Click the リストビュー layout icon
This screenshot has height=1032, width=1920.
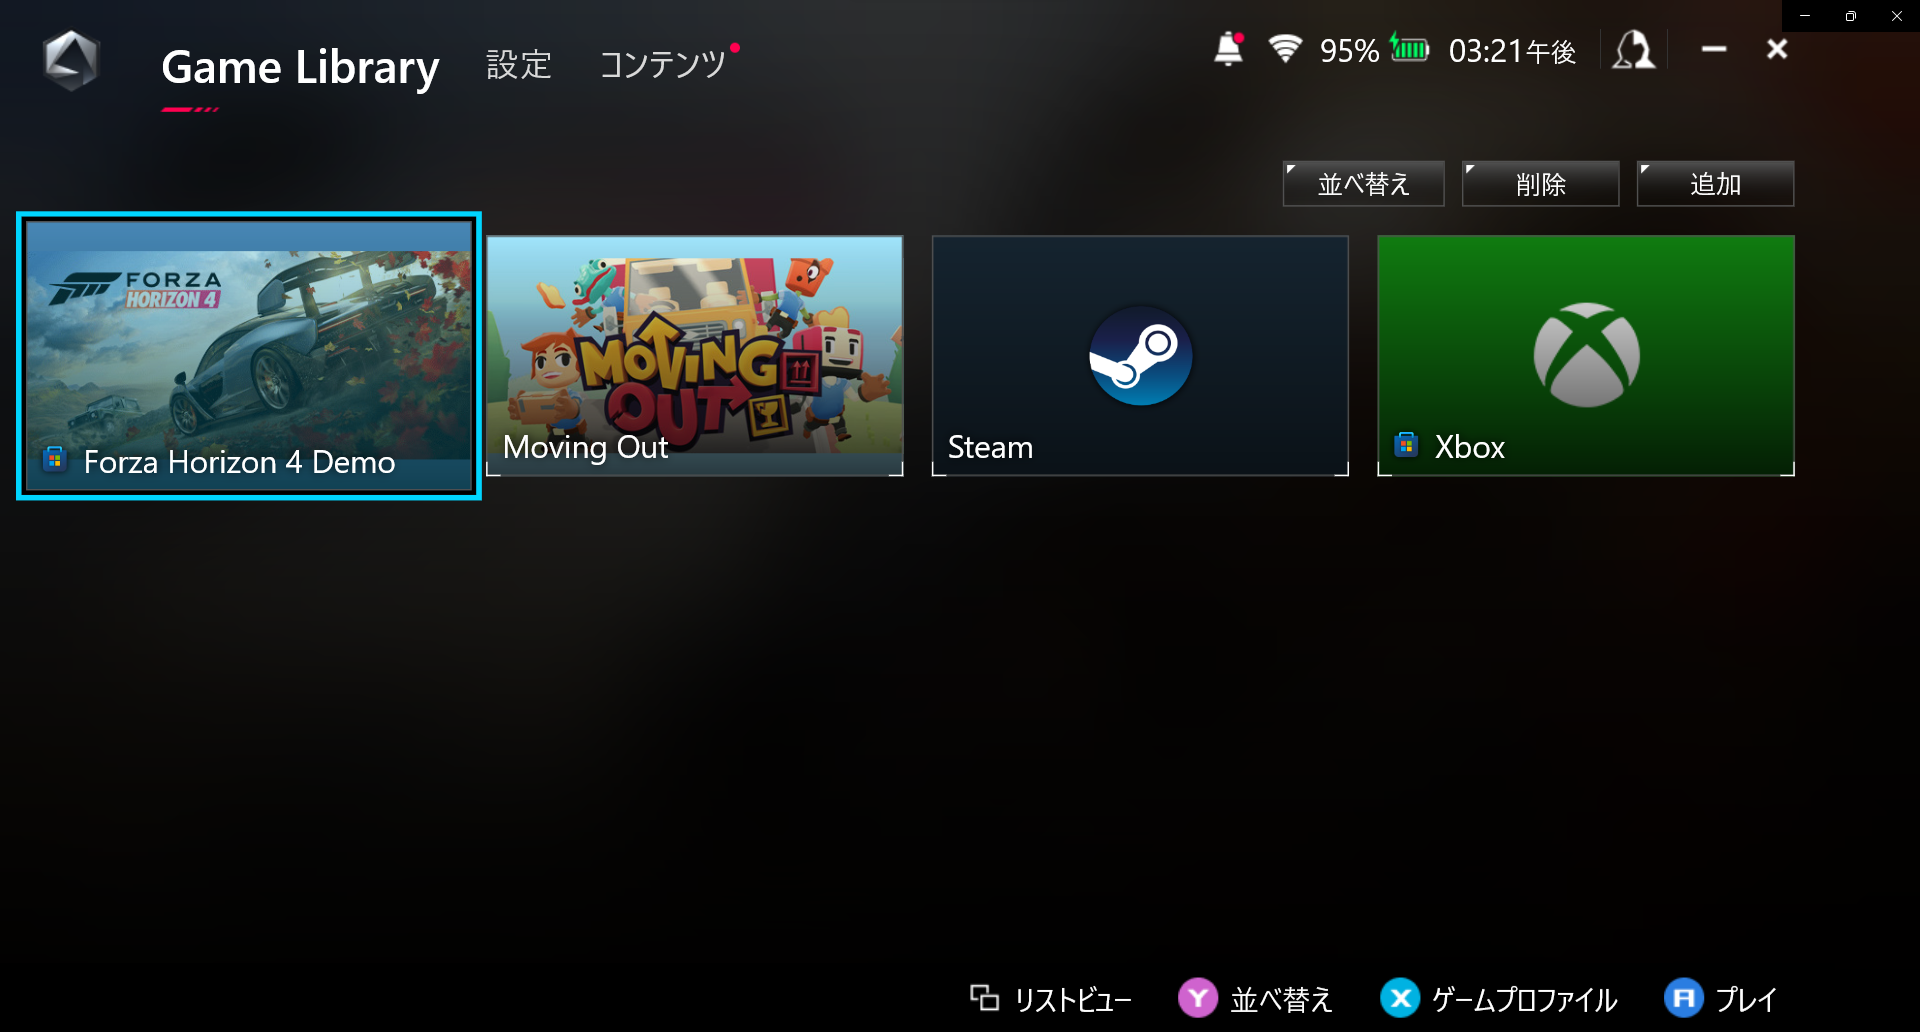tap(984, 997)
